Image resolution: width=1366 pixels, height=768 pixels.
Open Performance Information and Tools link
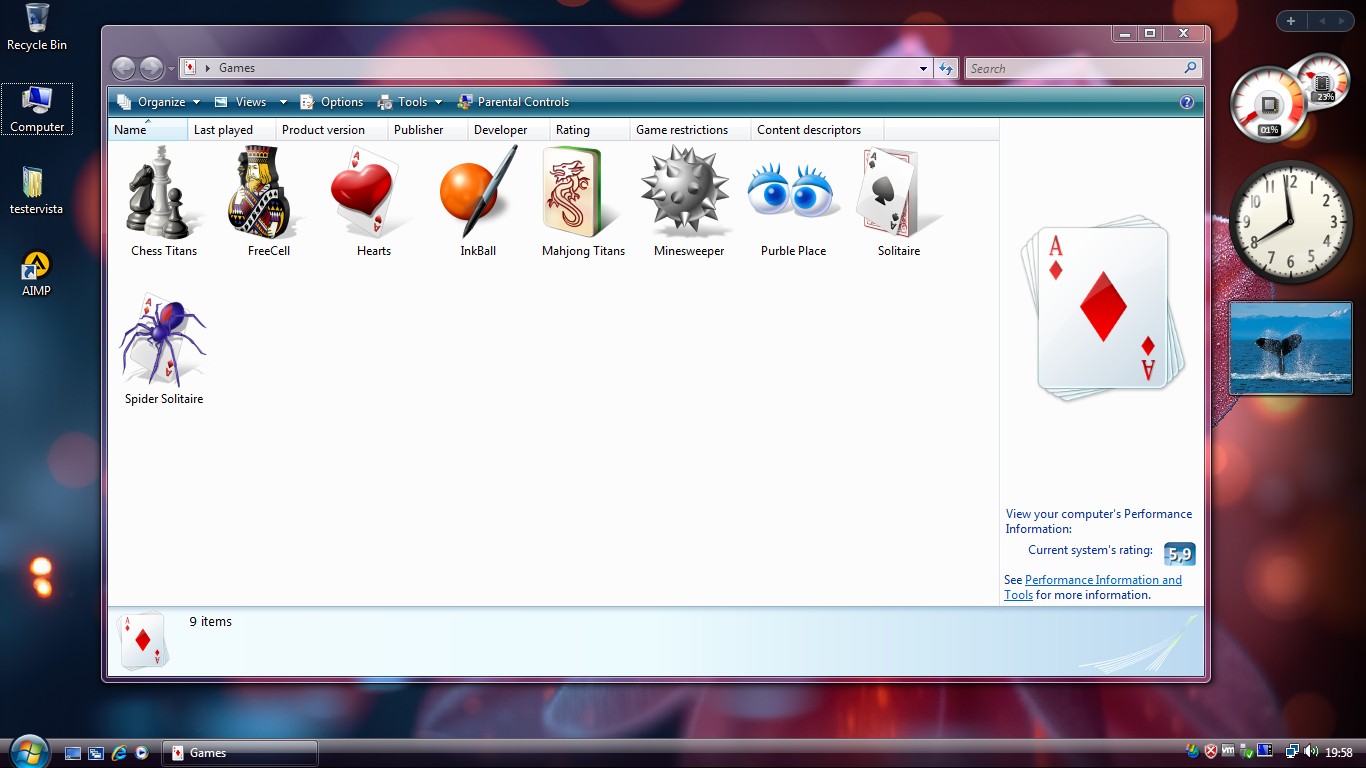pos(1103,580)
